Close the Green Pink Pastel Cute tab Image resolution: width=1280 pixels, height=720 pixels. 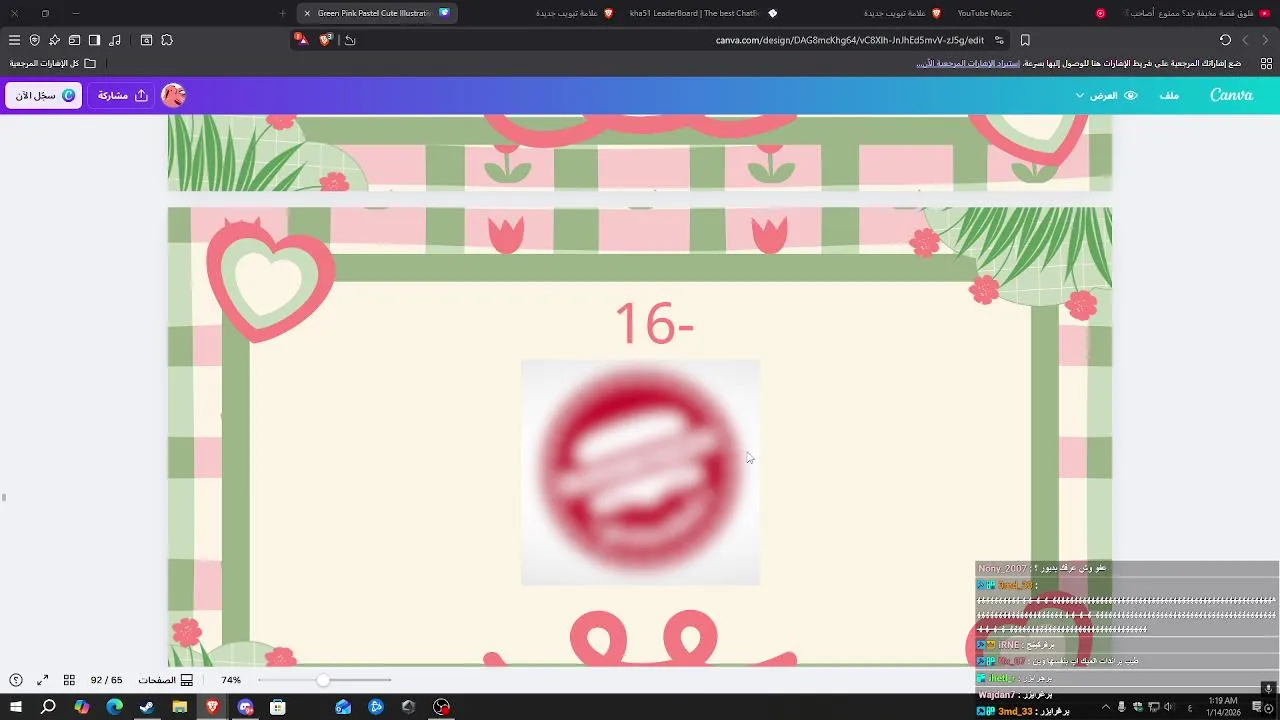307,13
